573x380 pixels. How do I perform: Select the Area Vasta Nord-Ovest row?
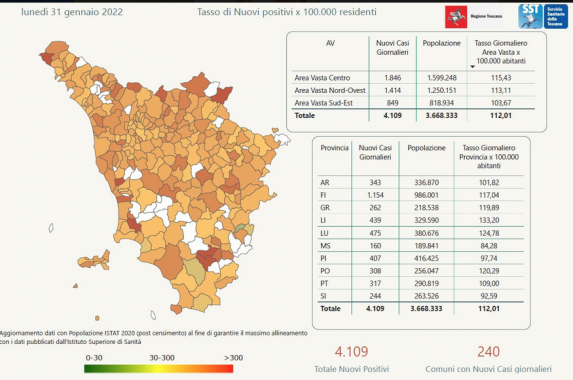[x=413, y=90]
